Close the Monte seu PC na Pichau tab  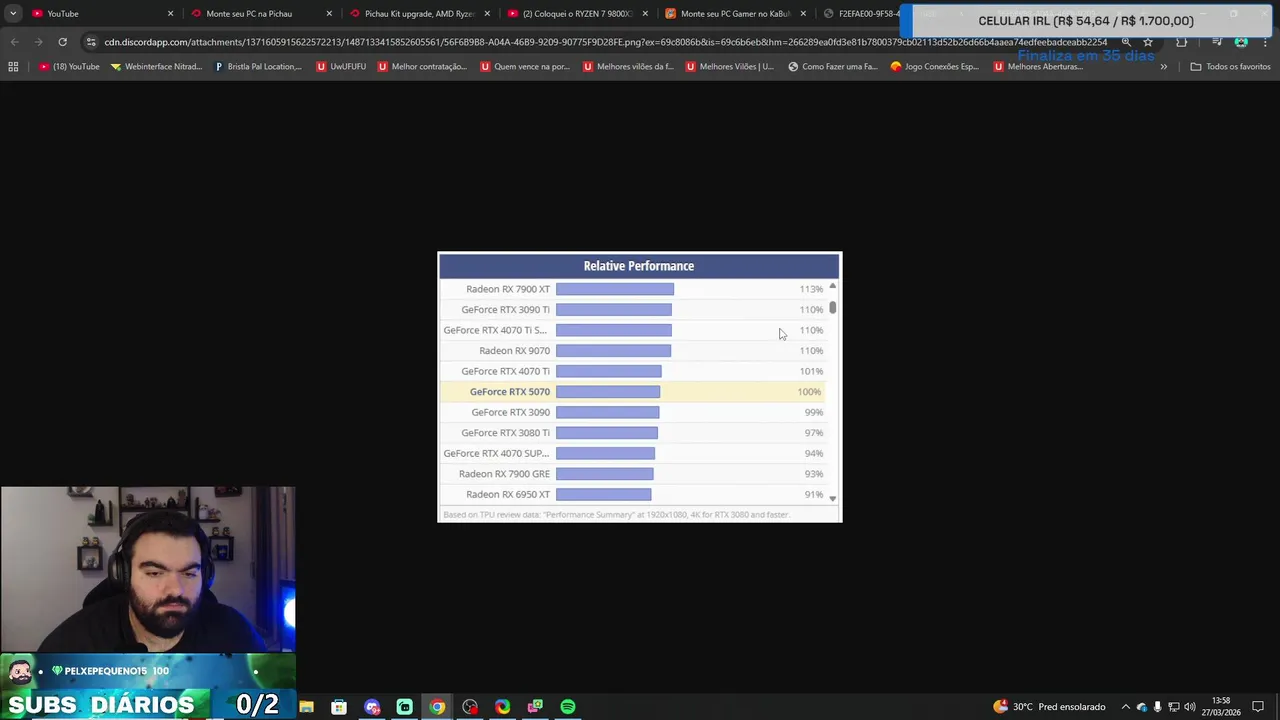[x=329, y=14]
